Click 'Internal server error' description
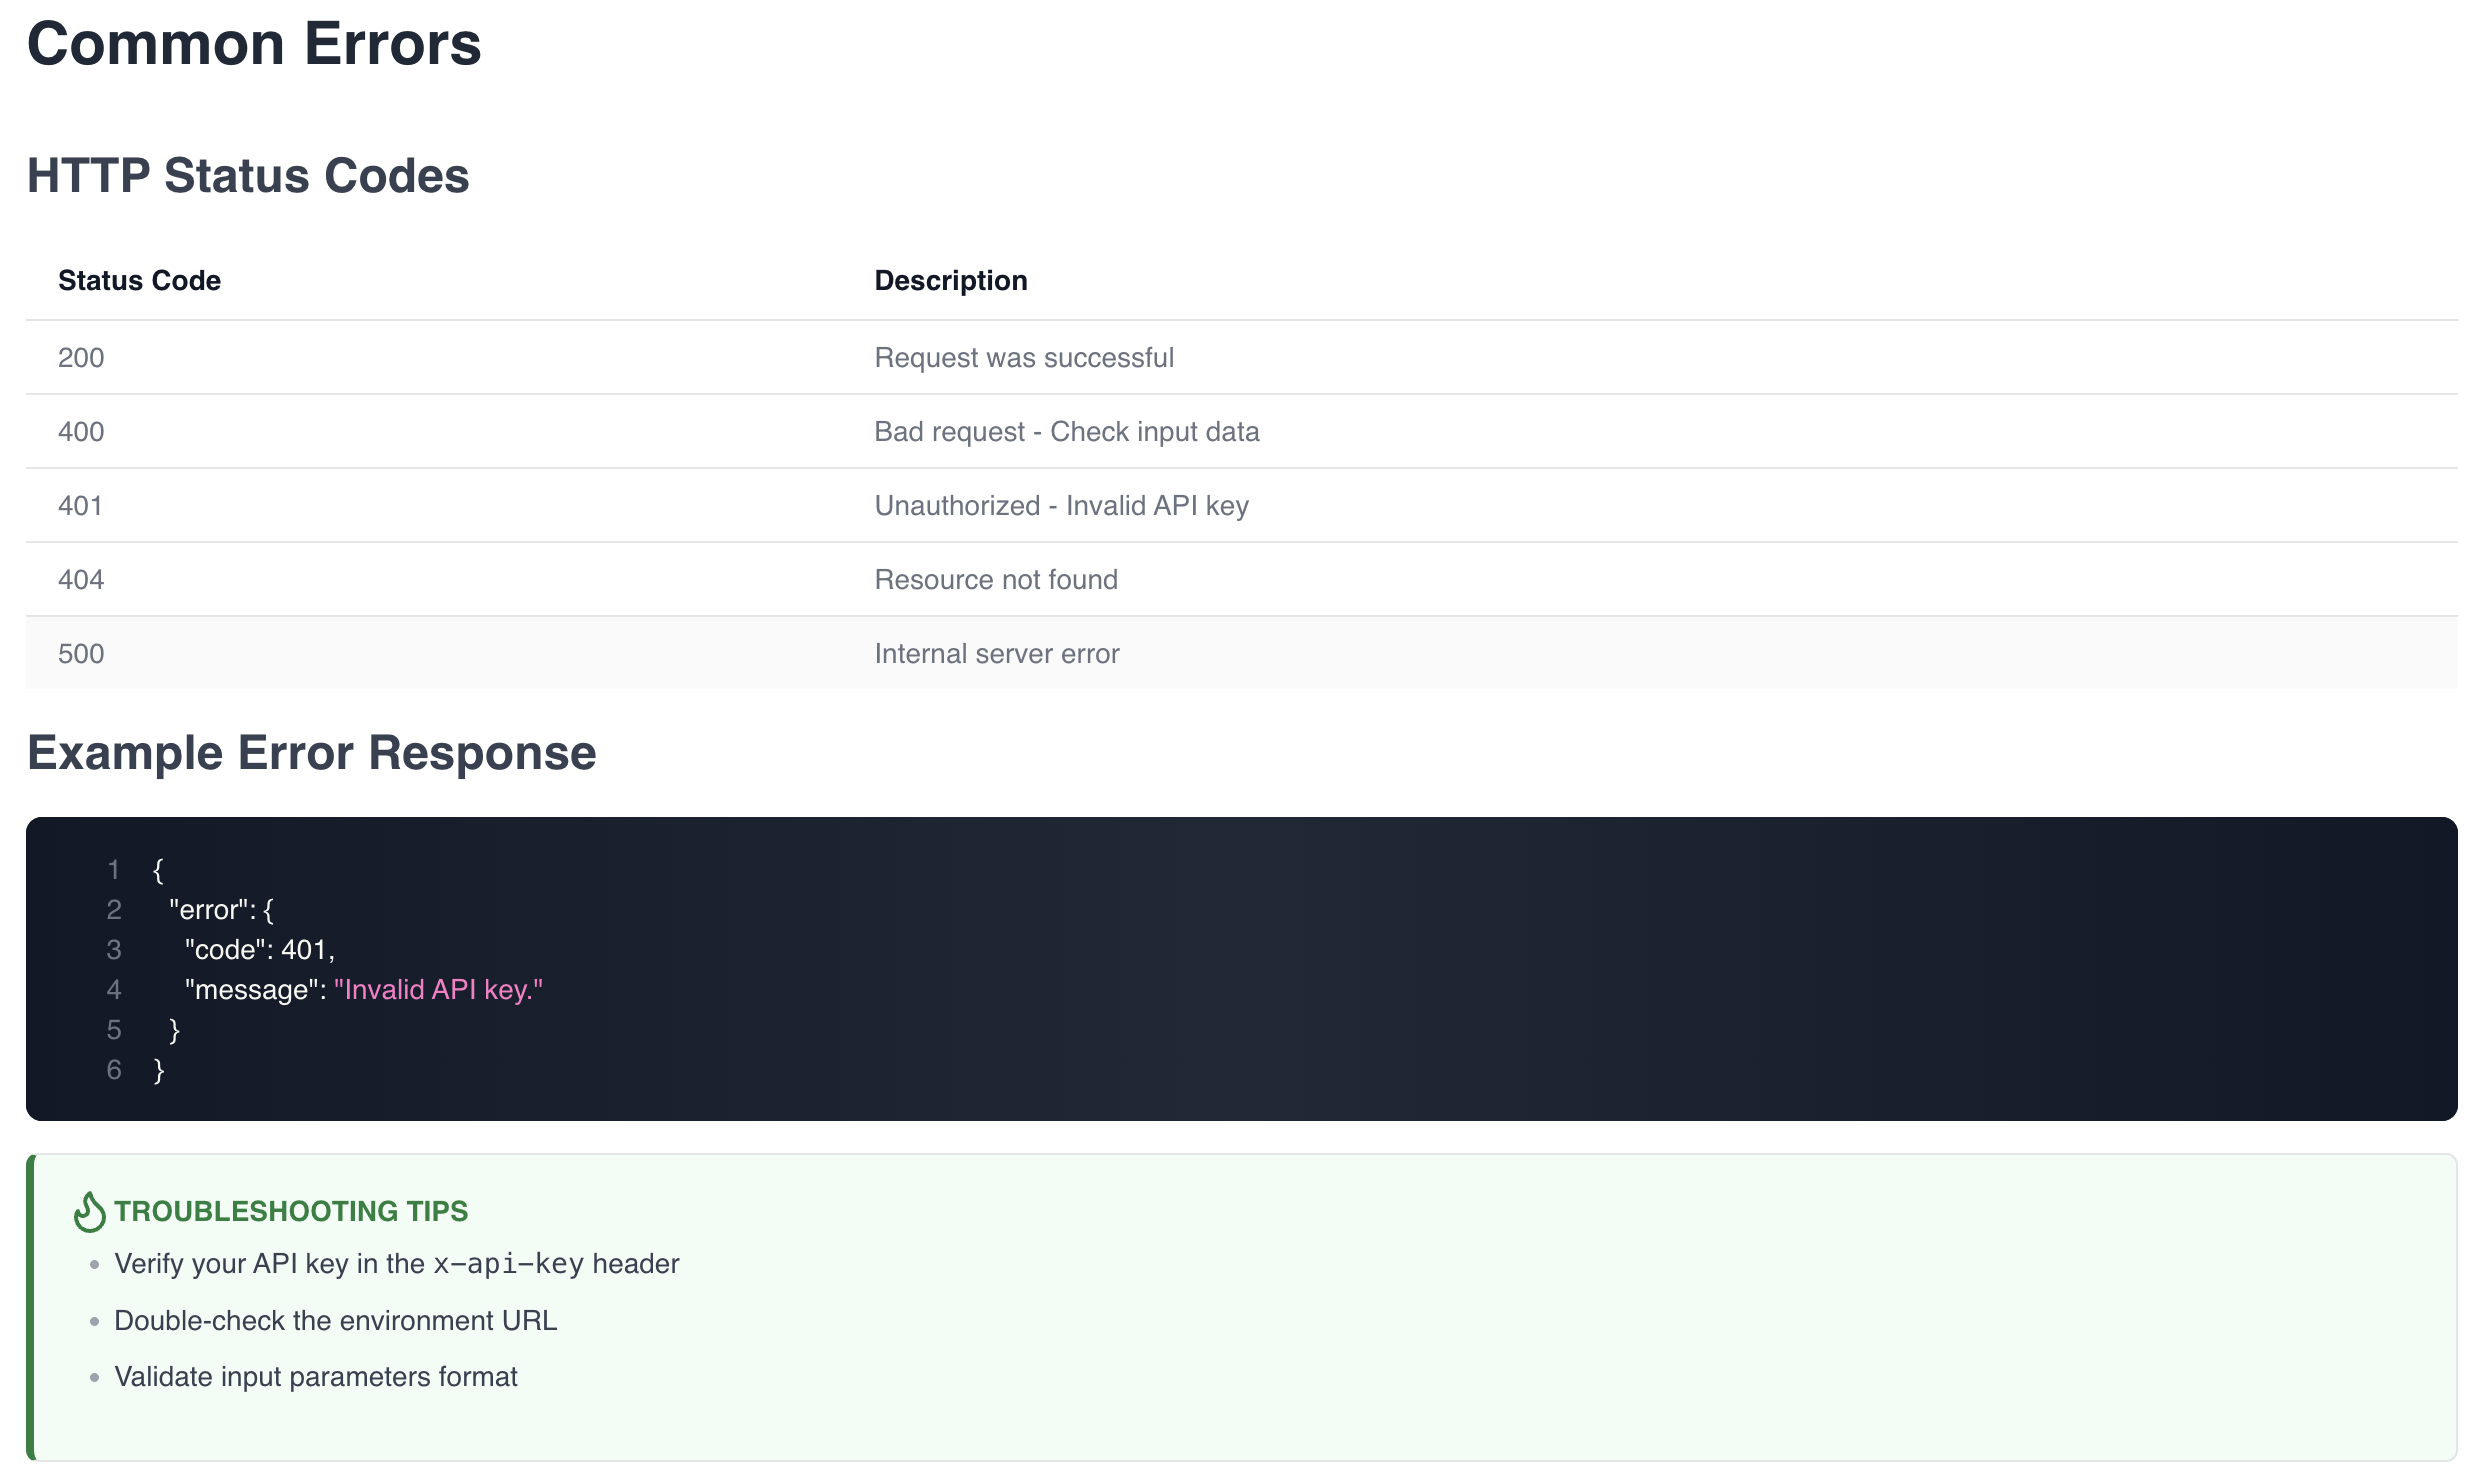The width and height of the screenshot is (2478, 1484). click(x=997, y=654)
